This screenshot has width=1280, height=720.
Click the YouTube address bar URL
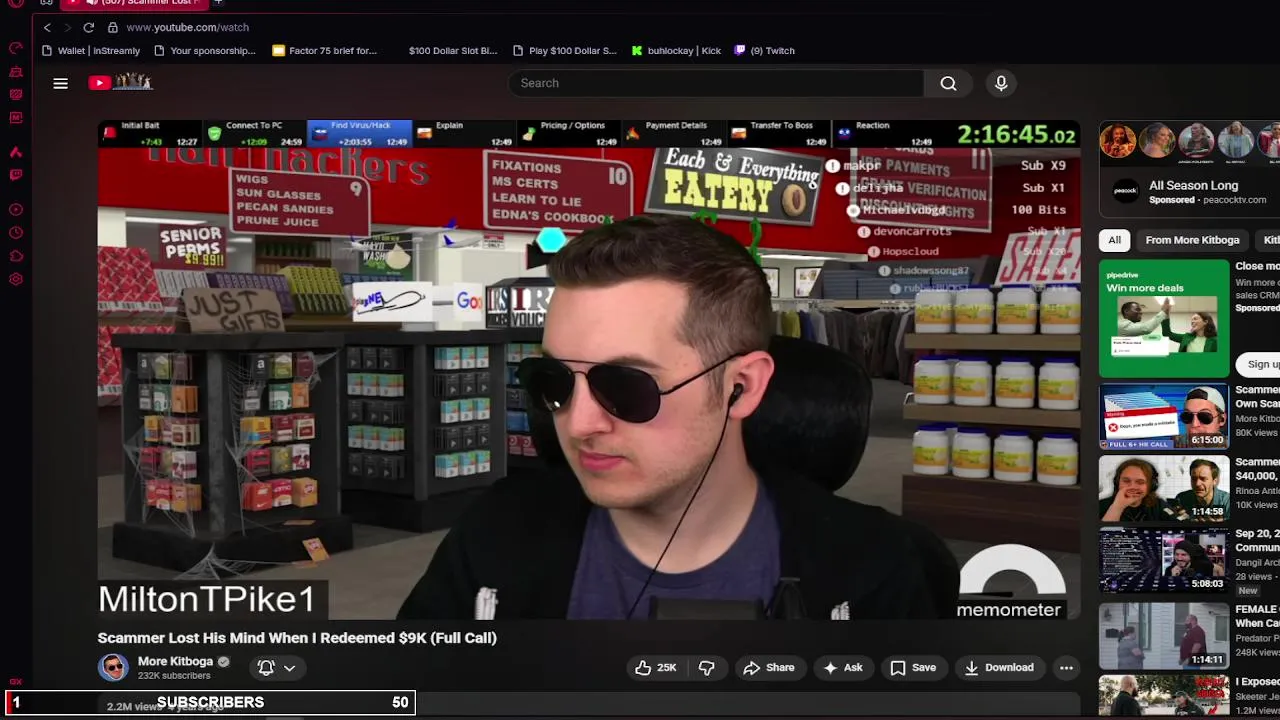click(x=187, y=27)
